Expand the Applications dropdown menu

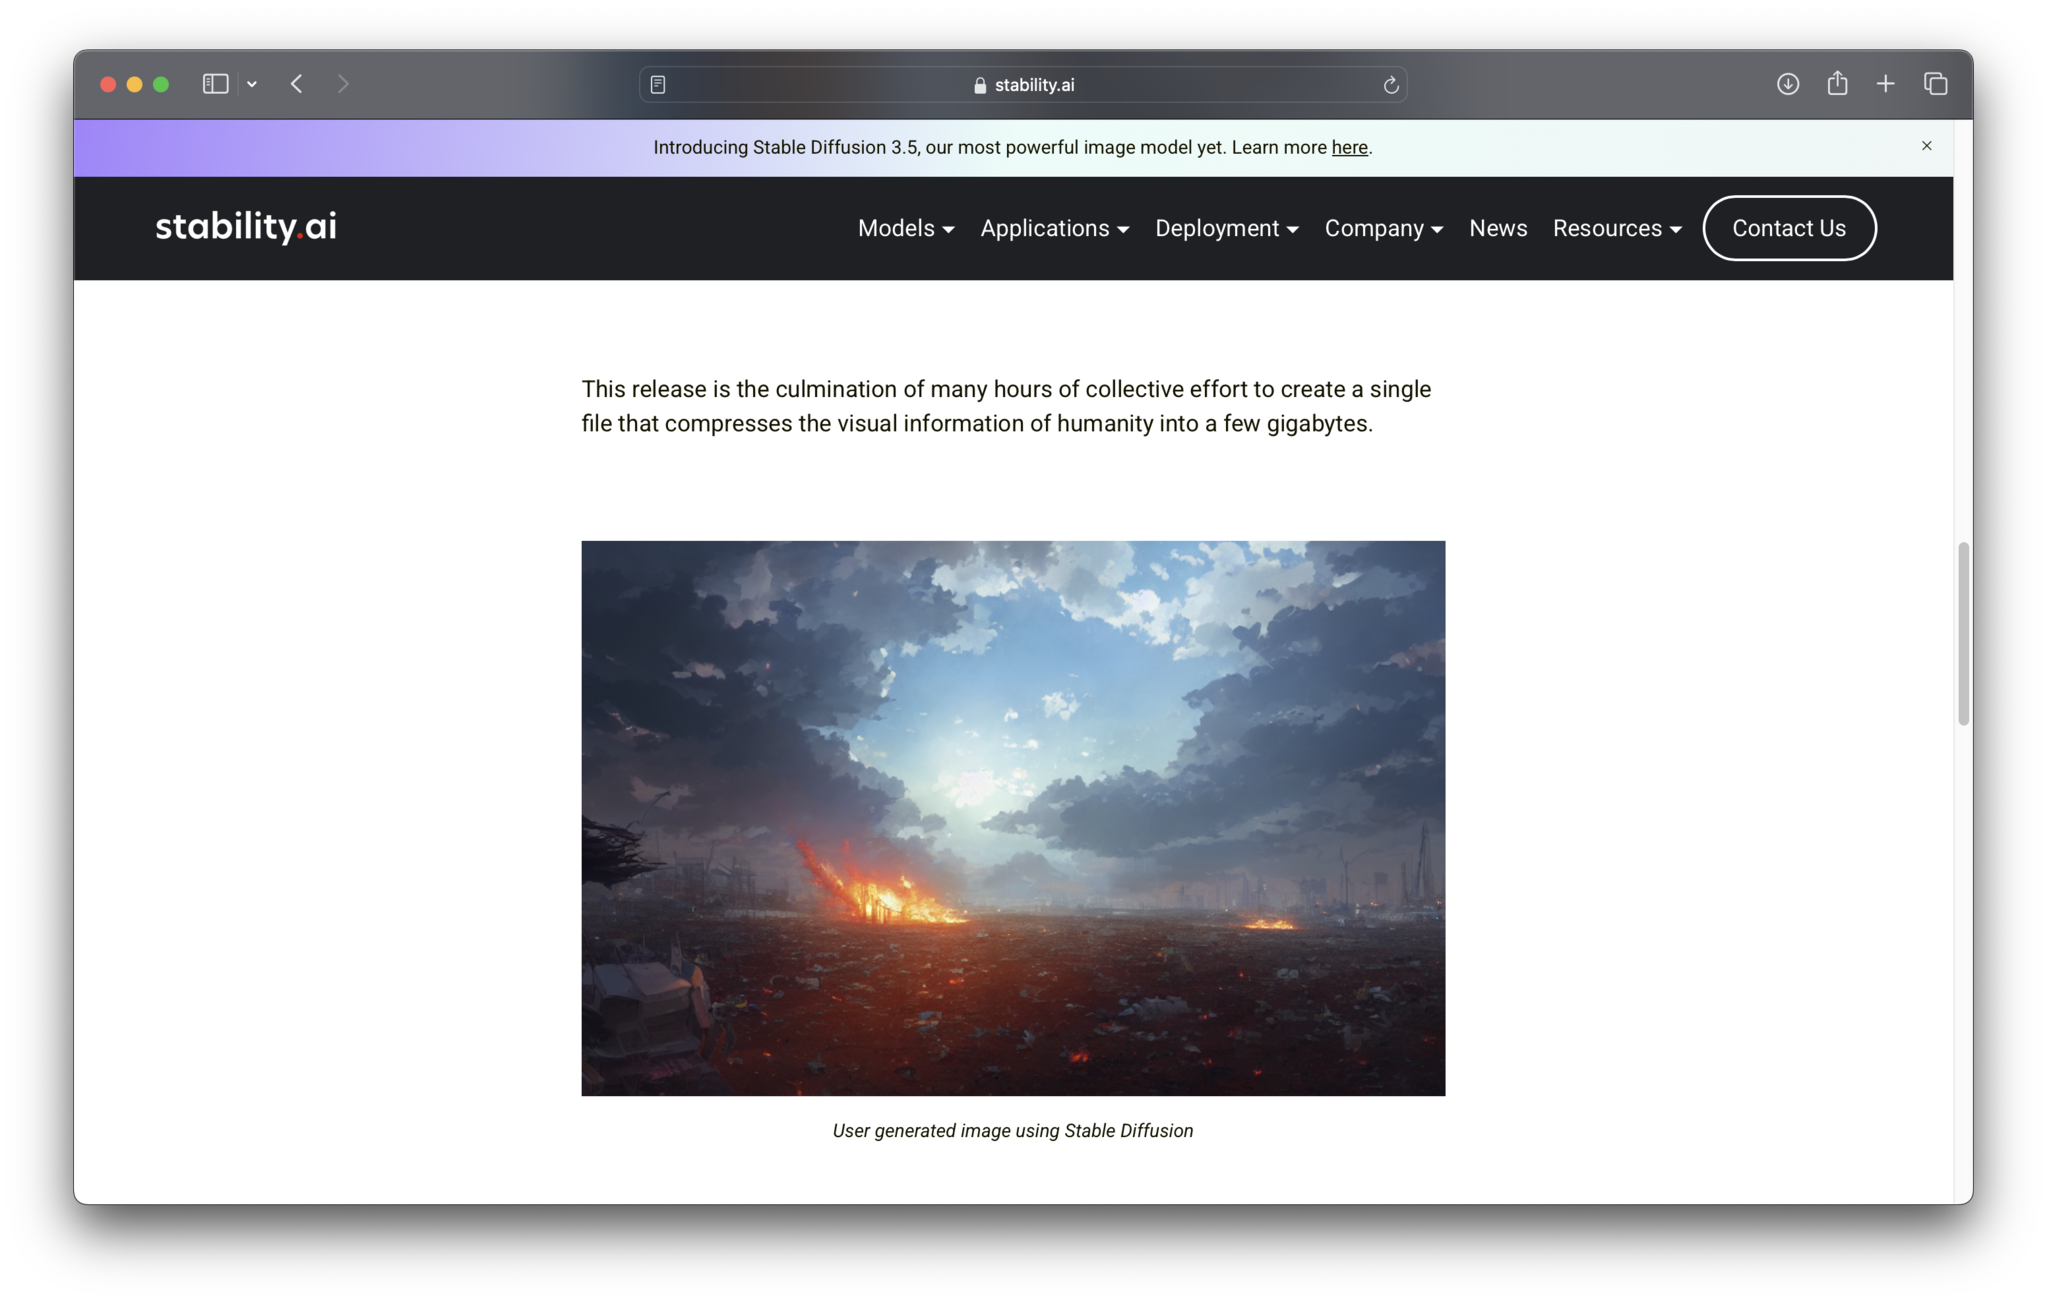[x=1054, y=229]
